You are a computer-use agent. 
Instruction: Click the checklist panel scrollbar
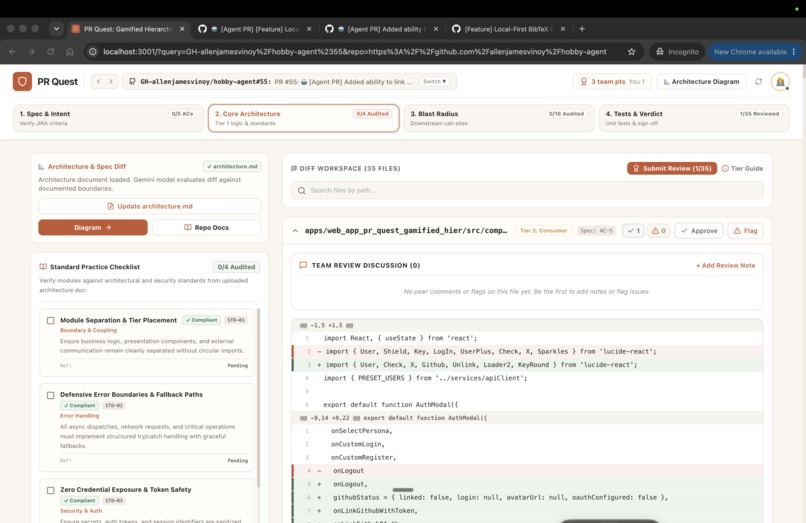[x=258, y=397]
